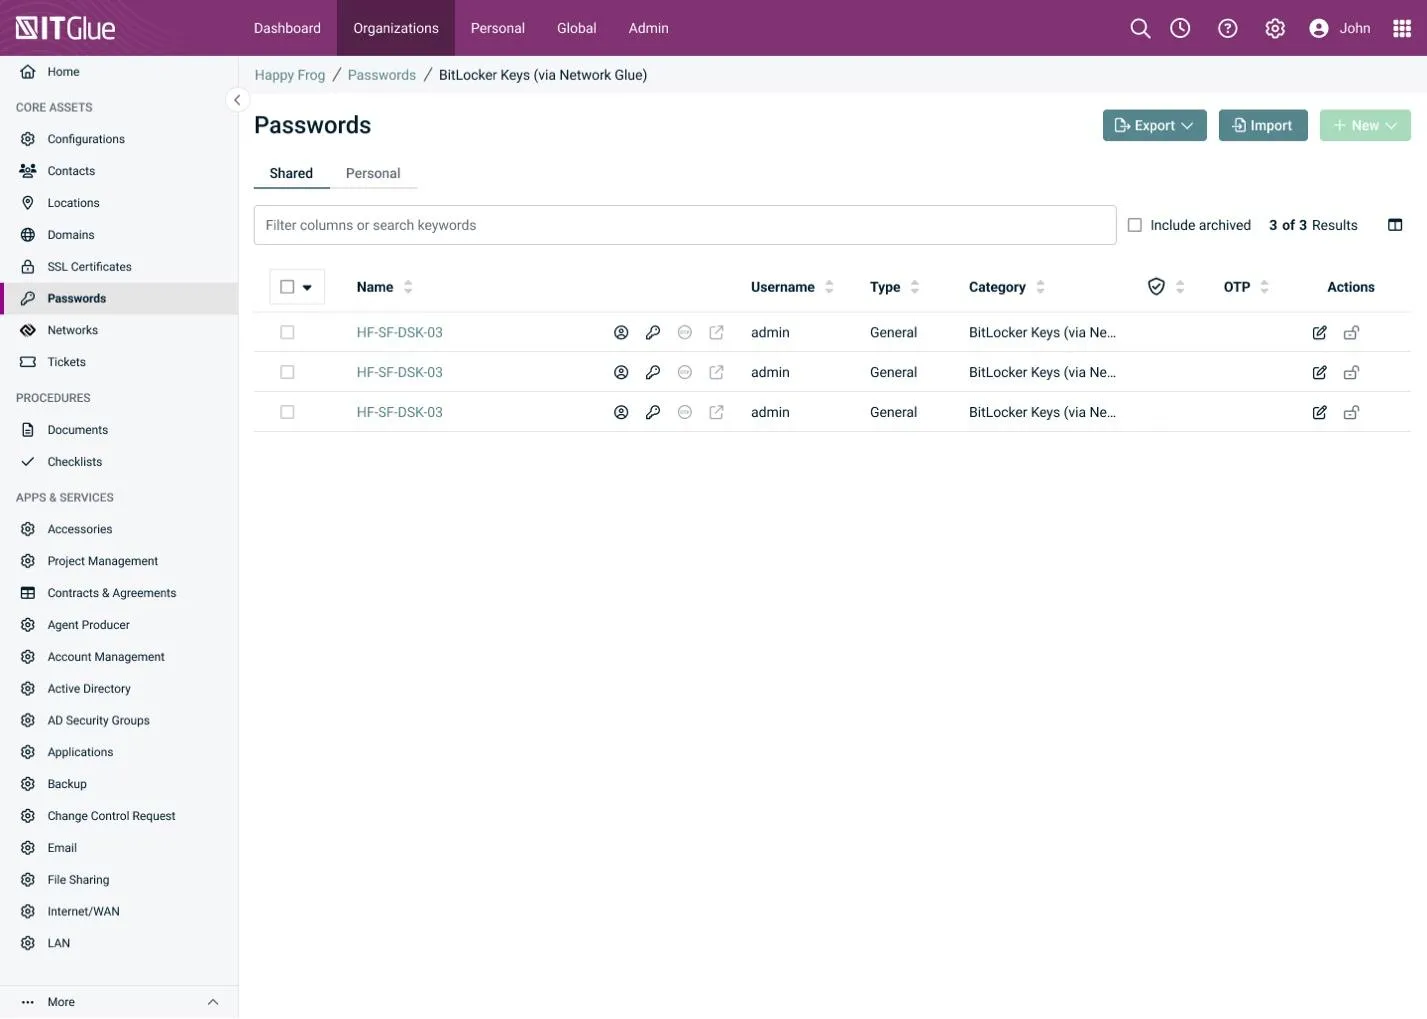Expand the select-all checkbox dropdown arrow
1427x1019 pixels.
click(x=307, y=288)
